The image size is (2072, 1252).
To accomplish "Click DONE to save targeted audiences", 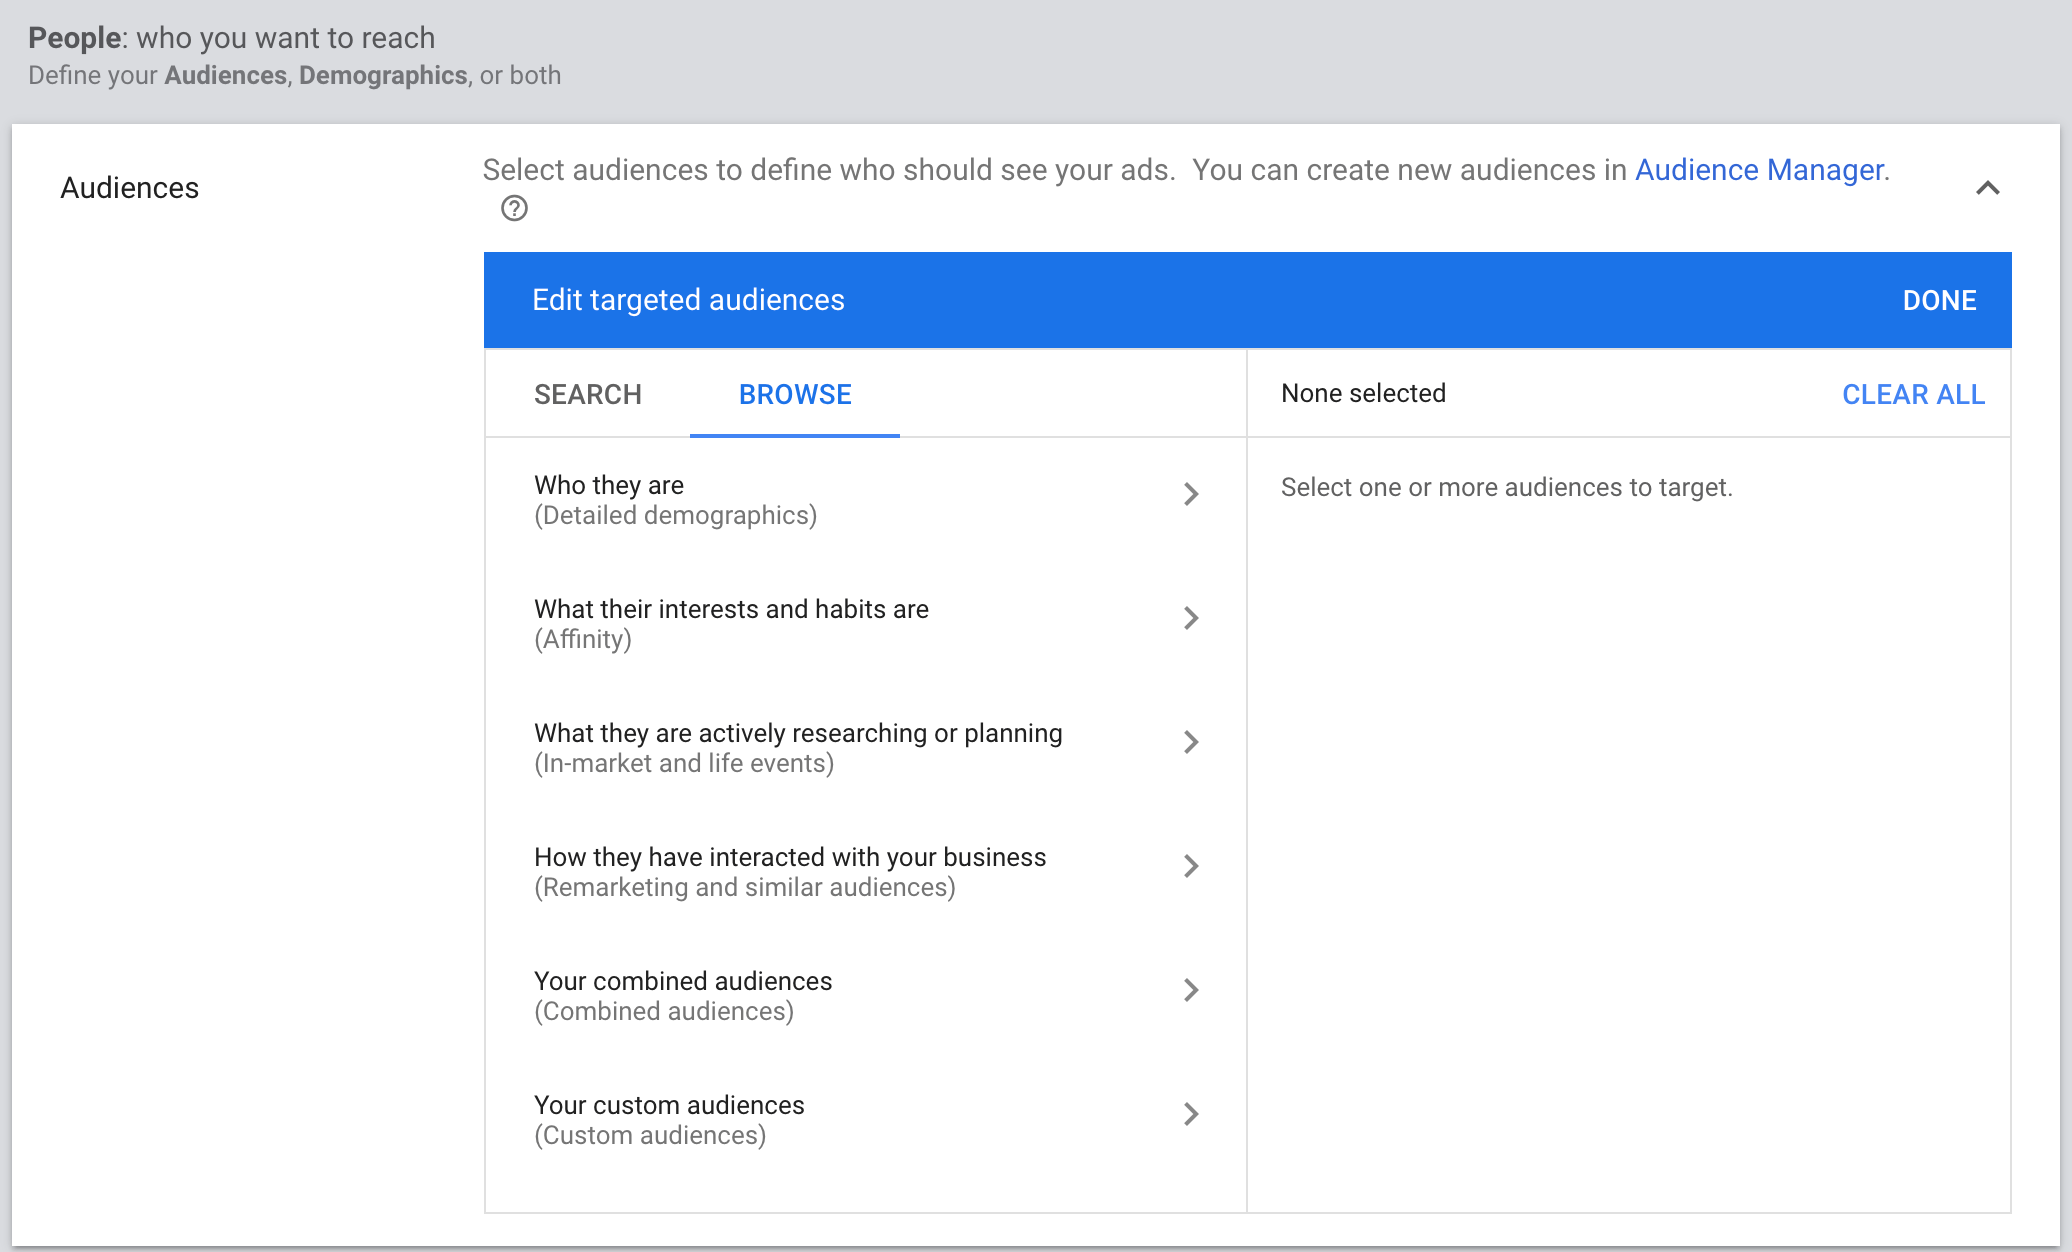I will (x=1939, y=300).
